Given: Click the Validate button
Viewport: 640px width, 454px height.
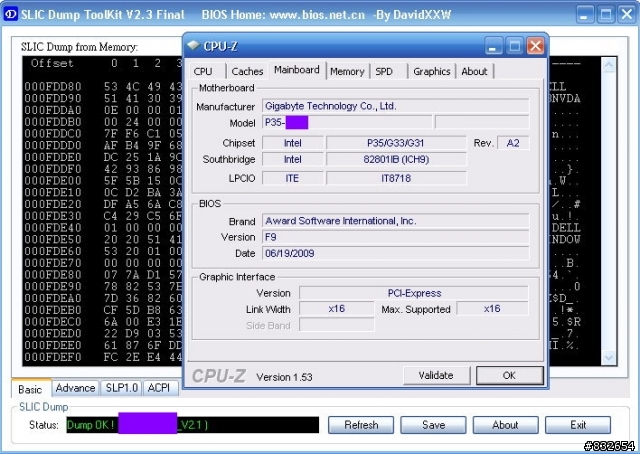Looking at the screenshot, I should pyautogui.click(x=436, y=375).
